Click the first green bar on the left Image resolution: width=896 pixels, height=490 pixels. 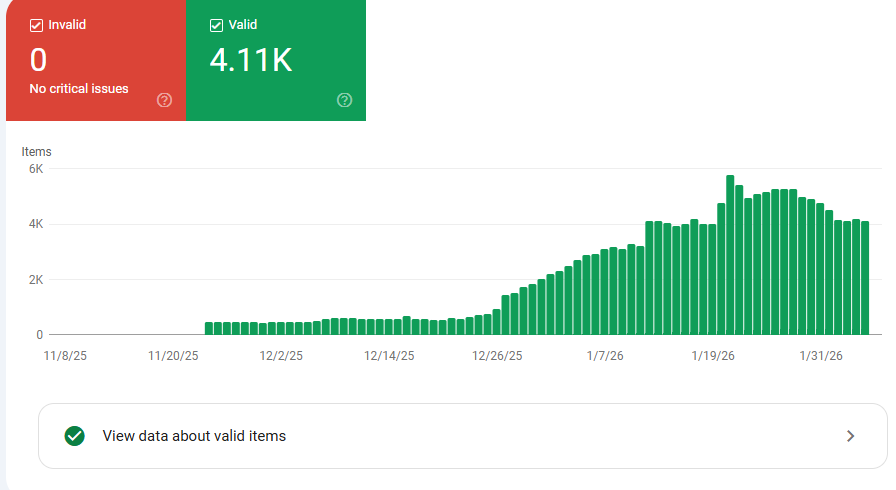pos(209,328)
